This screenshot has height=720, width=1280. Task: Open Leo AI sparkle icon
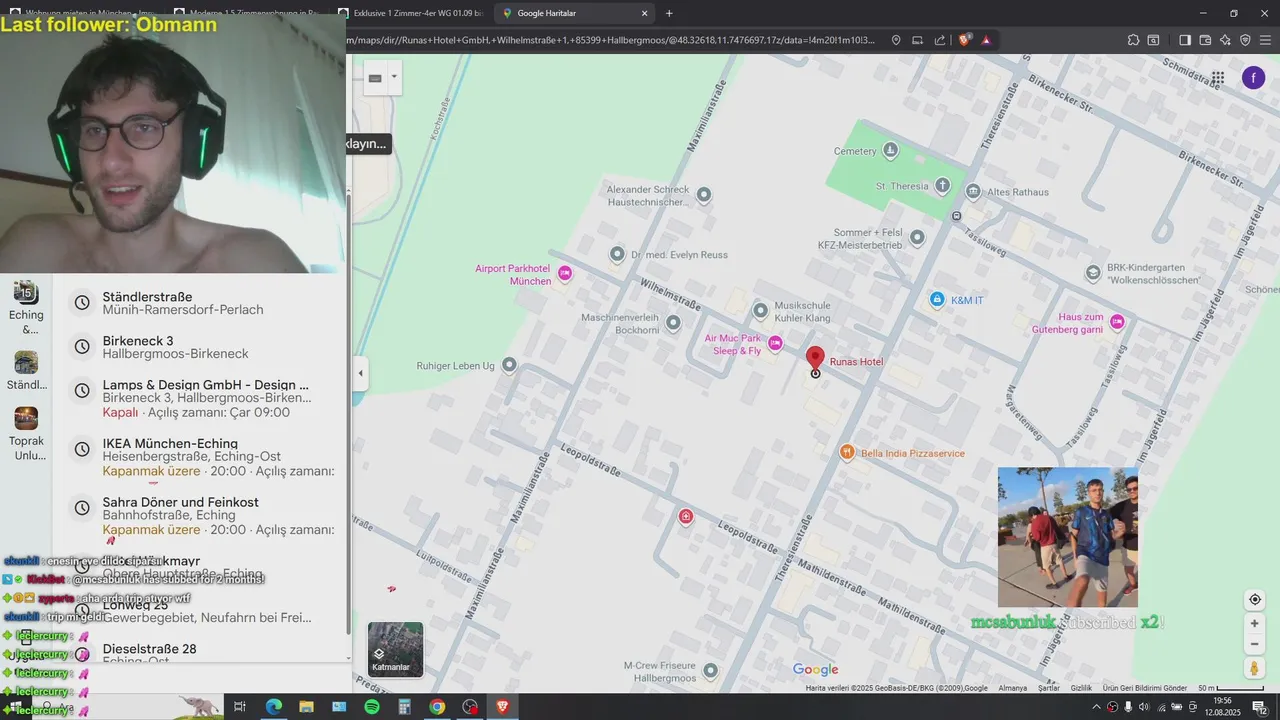pyautogui.click(x=1225, y=40)
